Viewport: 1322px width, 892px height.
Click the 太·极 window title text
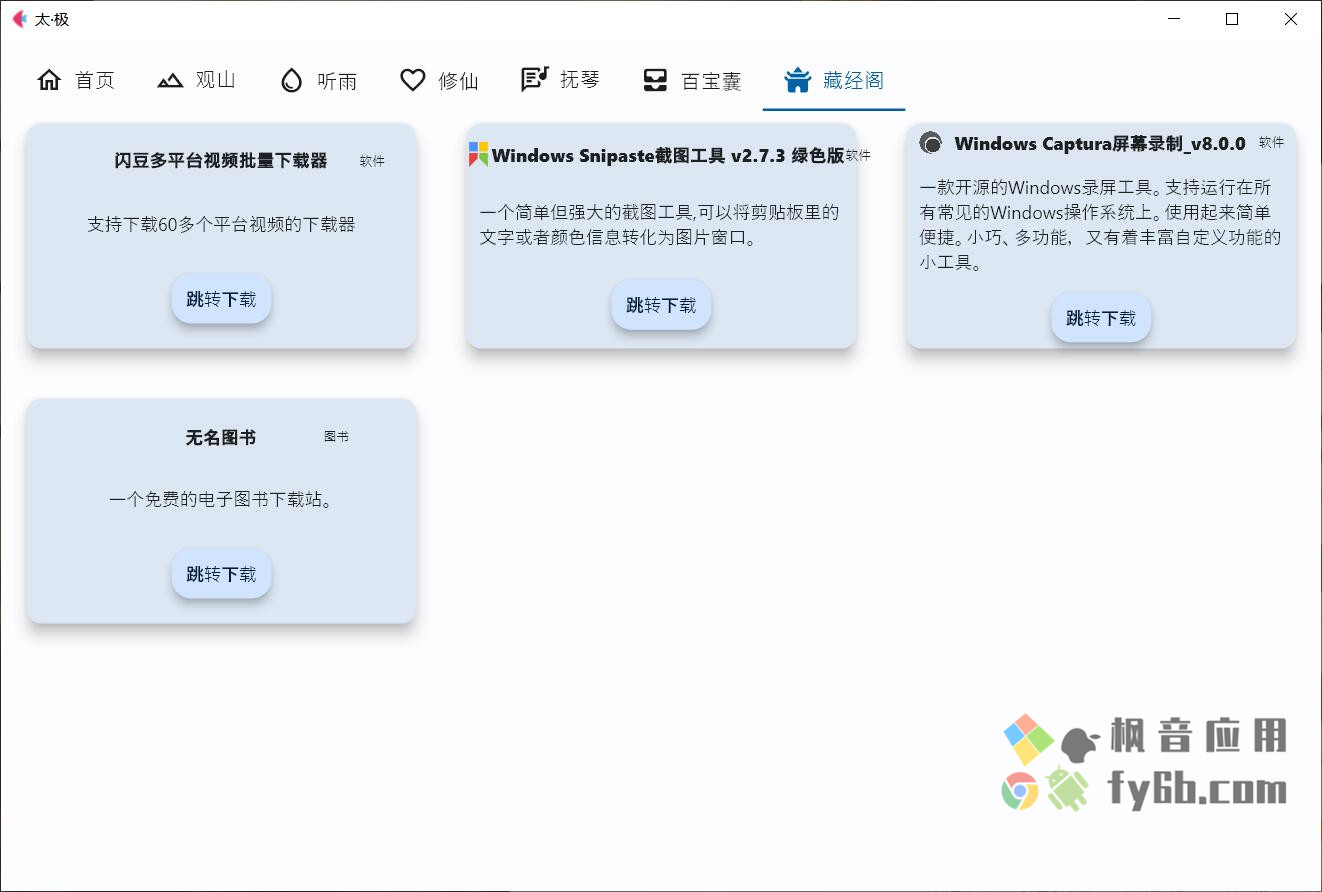(x=52, y=19)
